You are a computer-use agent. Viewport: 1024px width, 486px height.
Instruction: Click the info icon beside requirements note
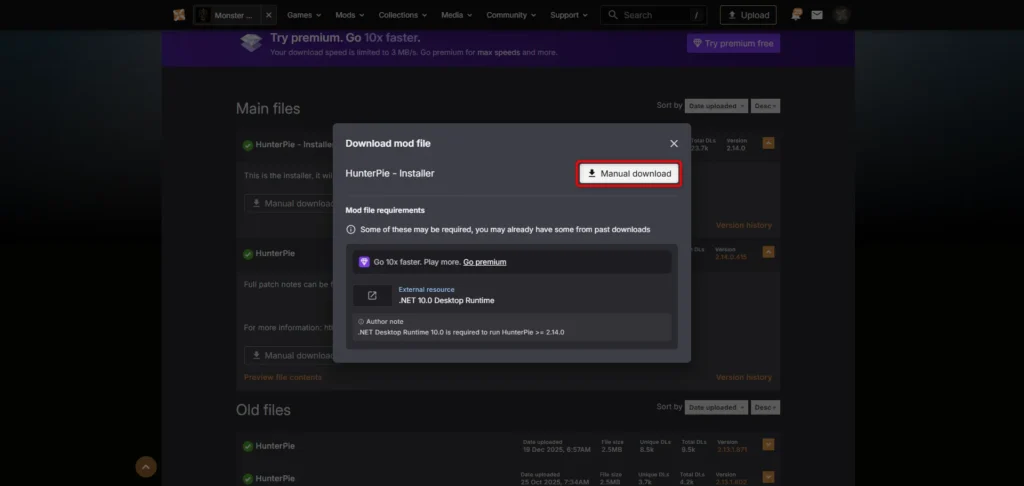[351, 230]
